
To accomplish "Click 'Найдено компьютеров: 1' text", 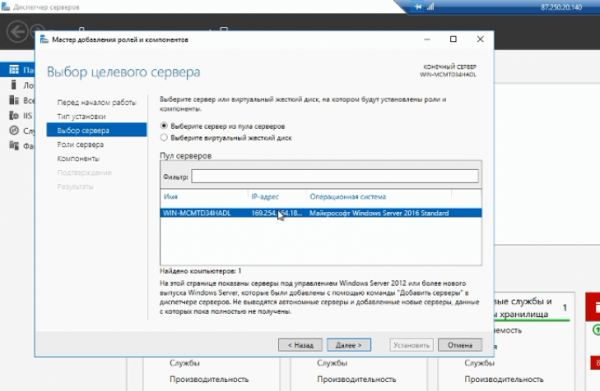I will click(201, 271).
